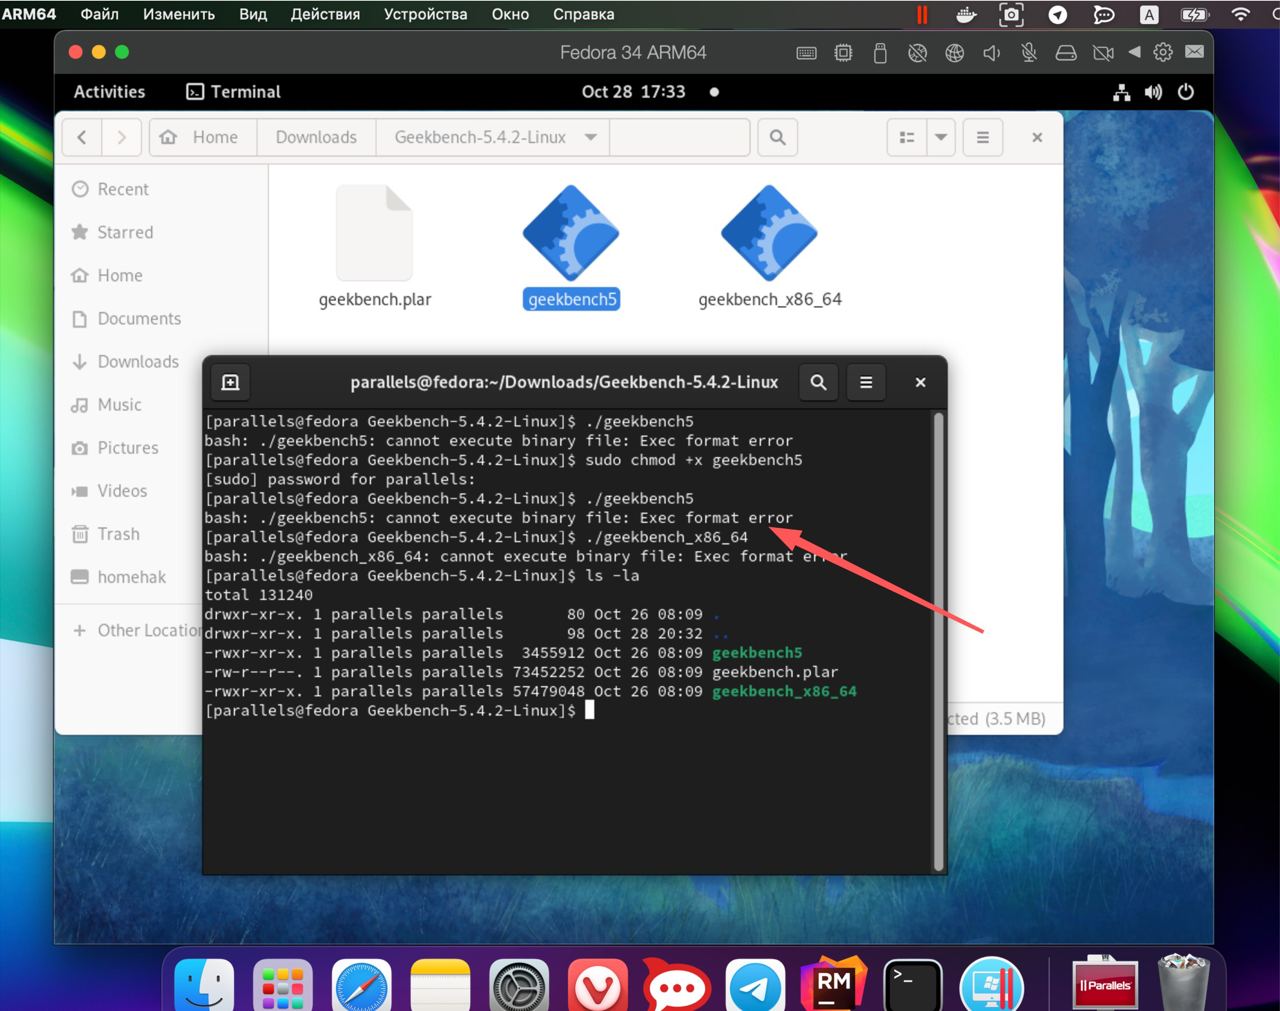1280x1011 pixels.
Task: Toggle the muted microphone icon in VM toolbar
Action: [1029, 53]
